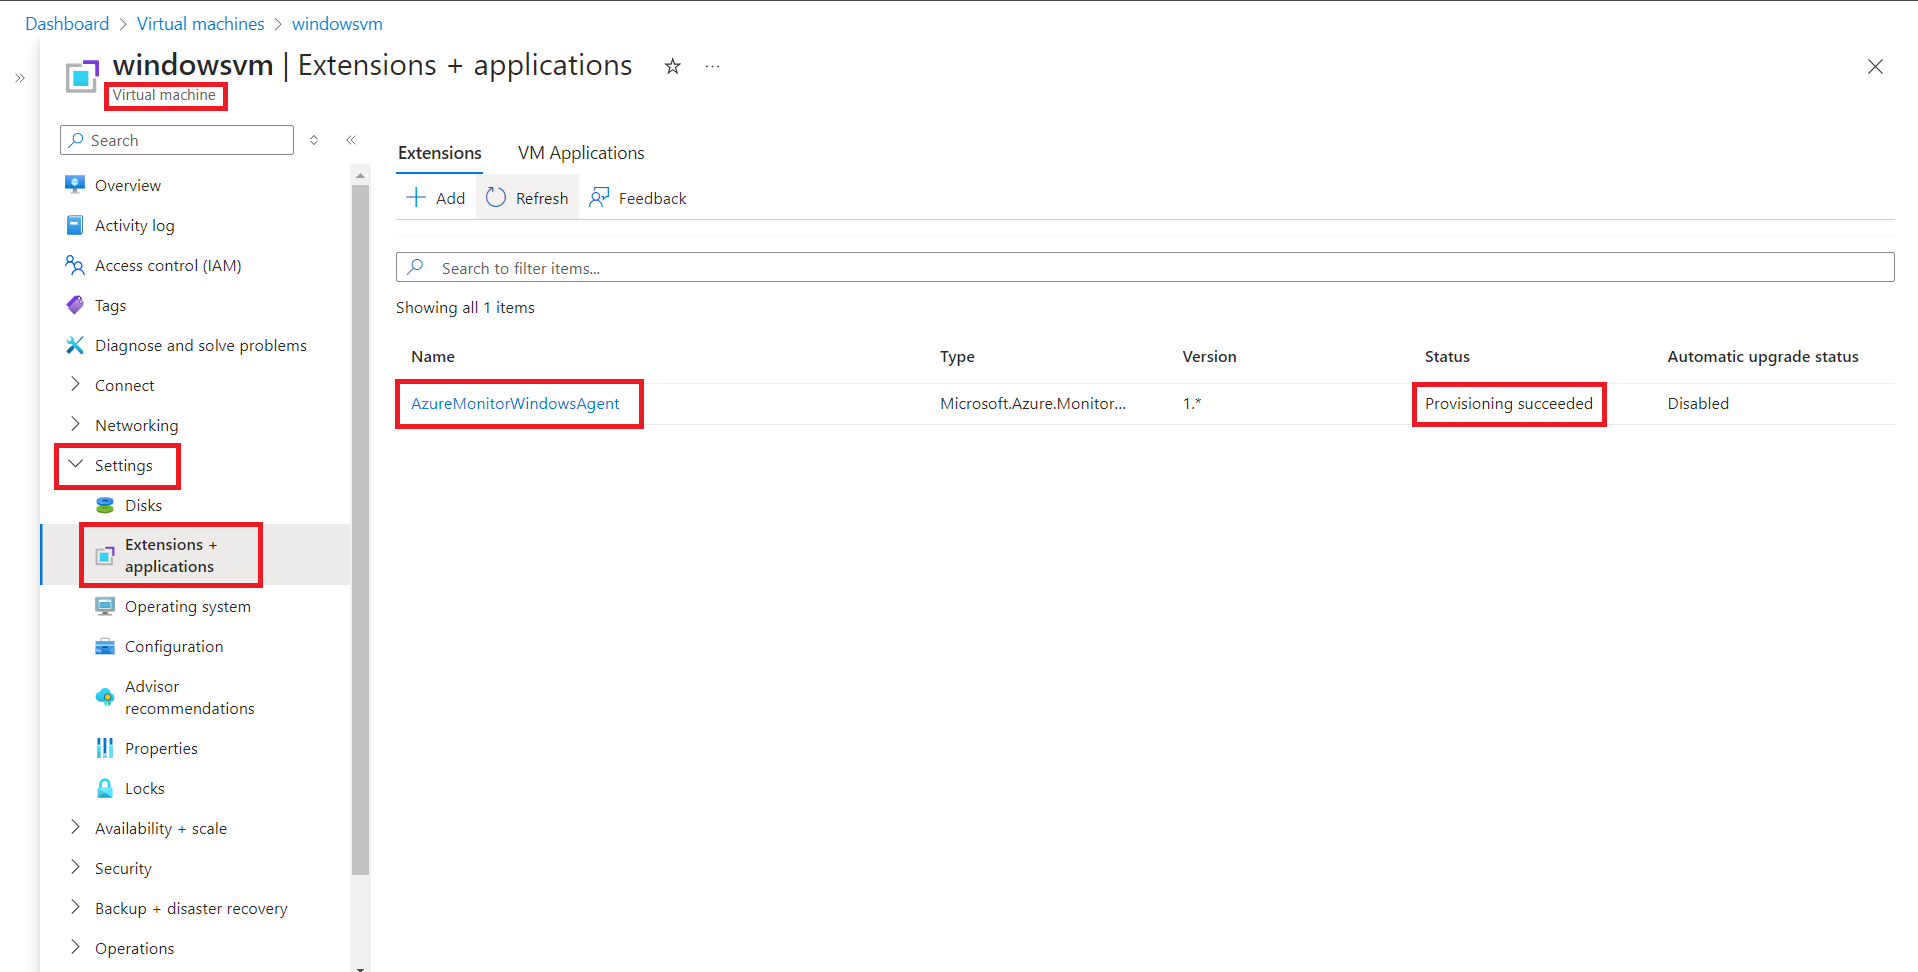
Task: Open Configuration settings
Action: [x=174, y=646]
